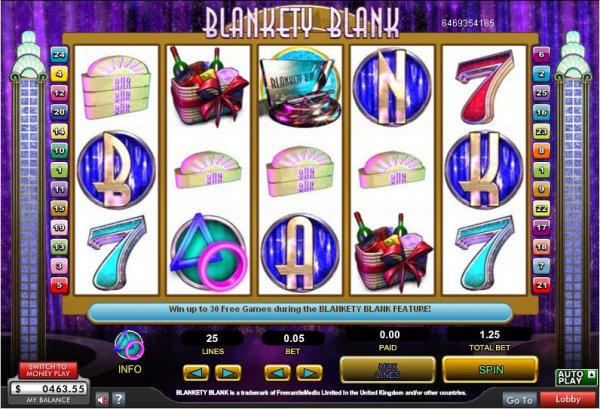Click the red 7 symbol on reel five
Screen dimensions: 600x409
(x=484, y=87)
